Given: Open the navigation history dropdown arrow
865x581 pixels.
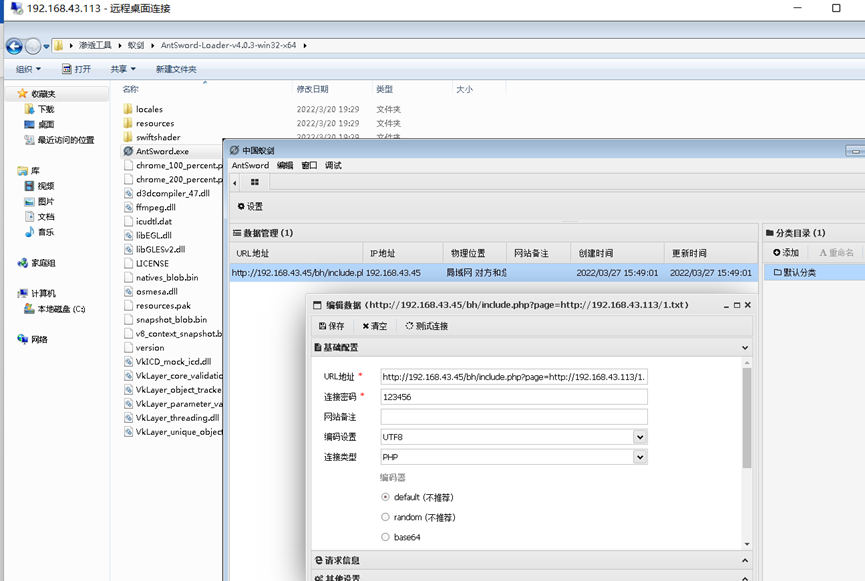Looking at the screenshot, I should point(46,46).
